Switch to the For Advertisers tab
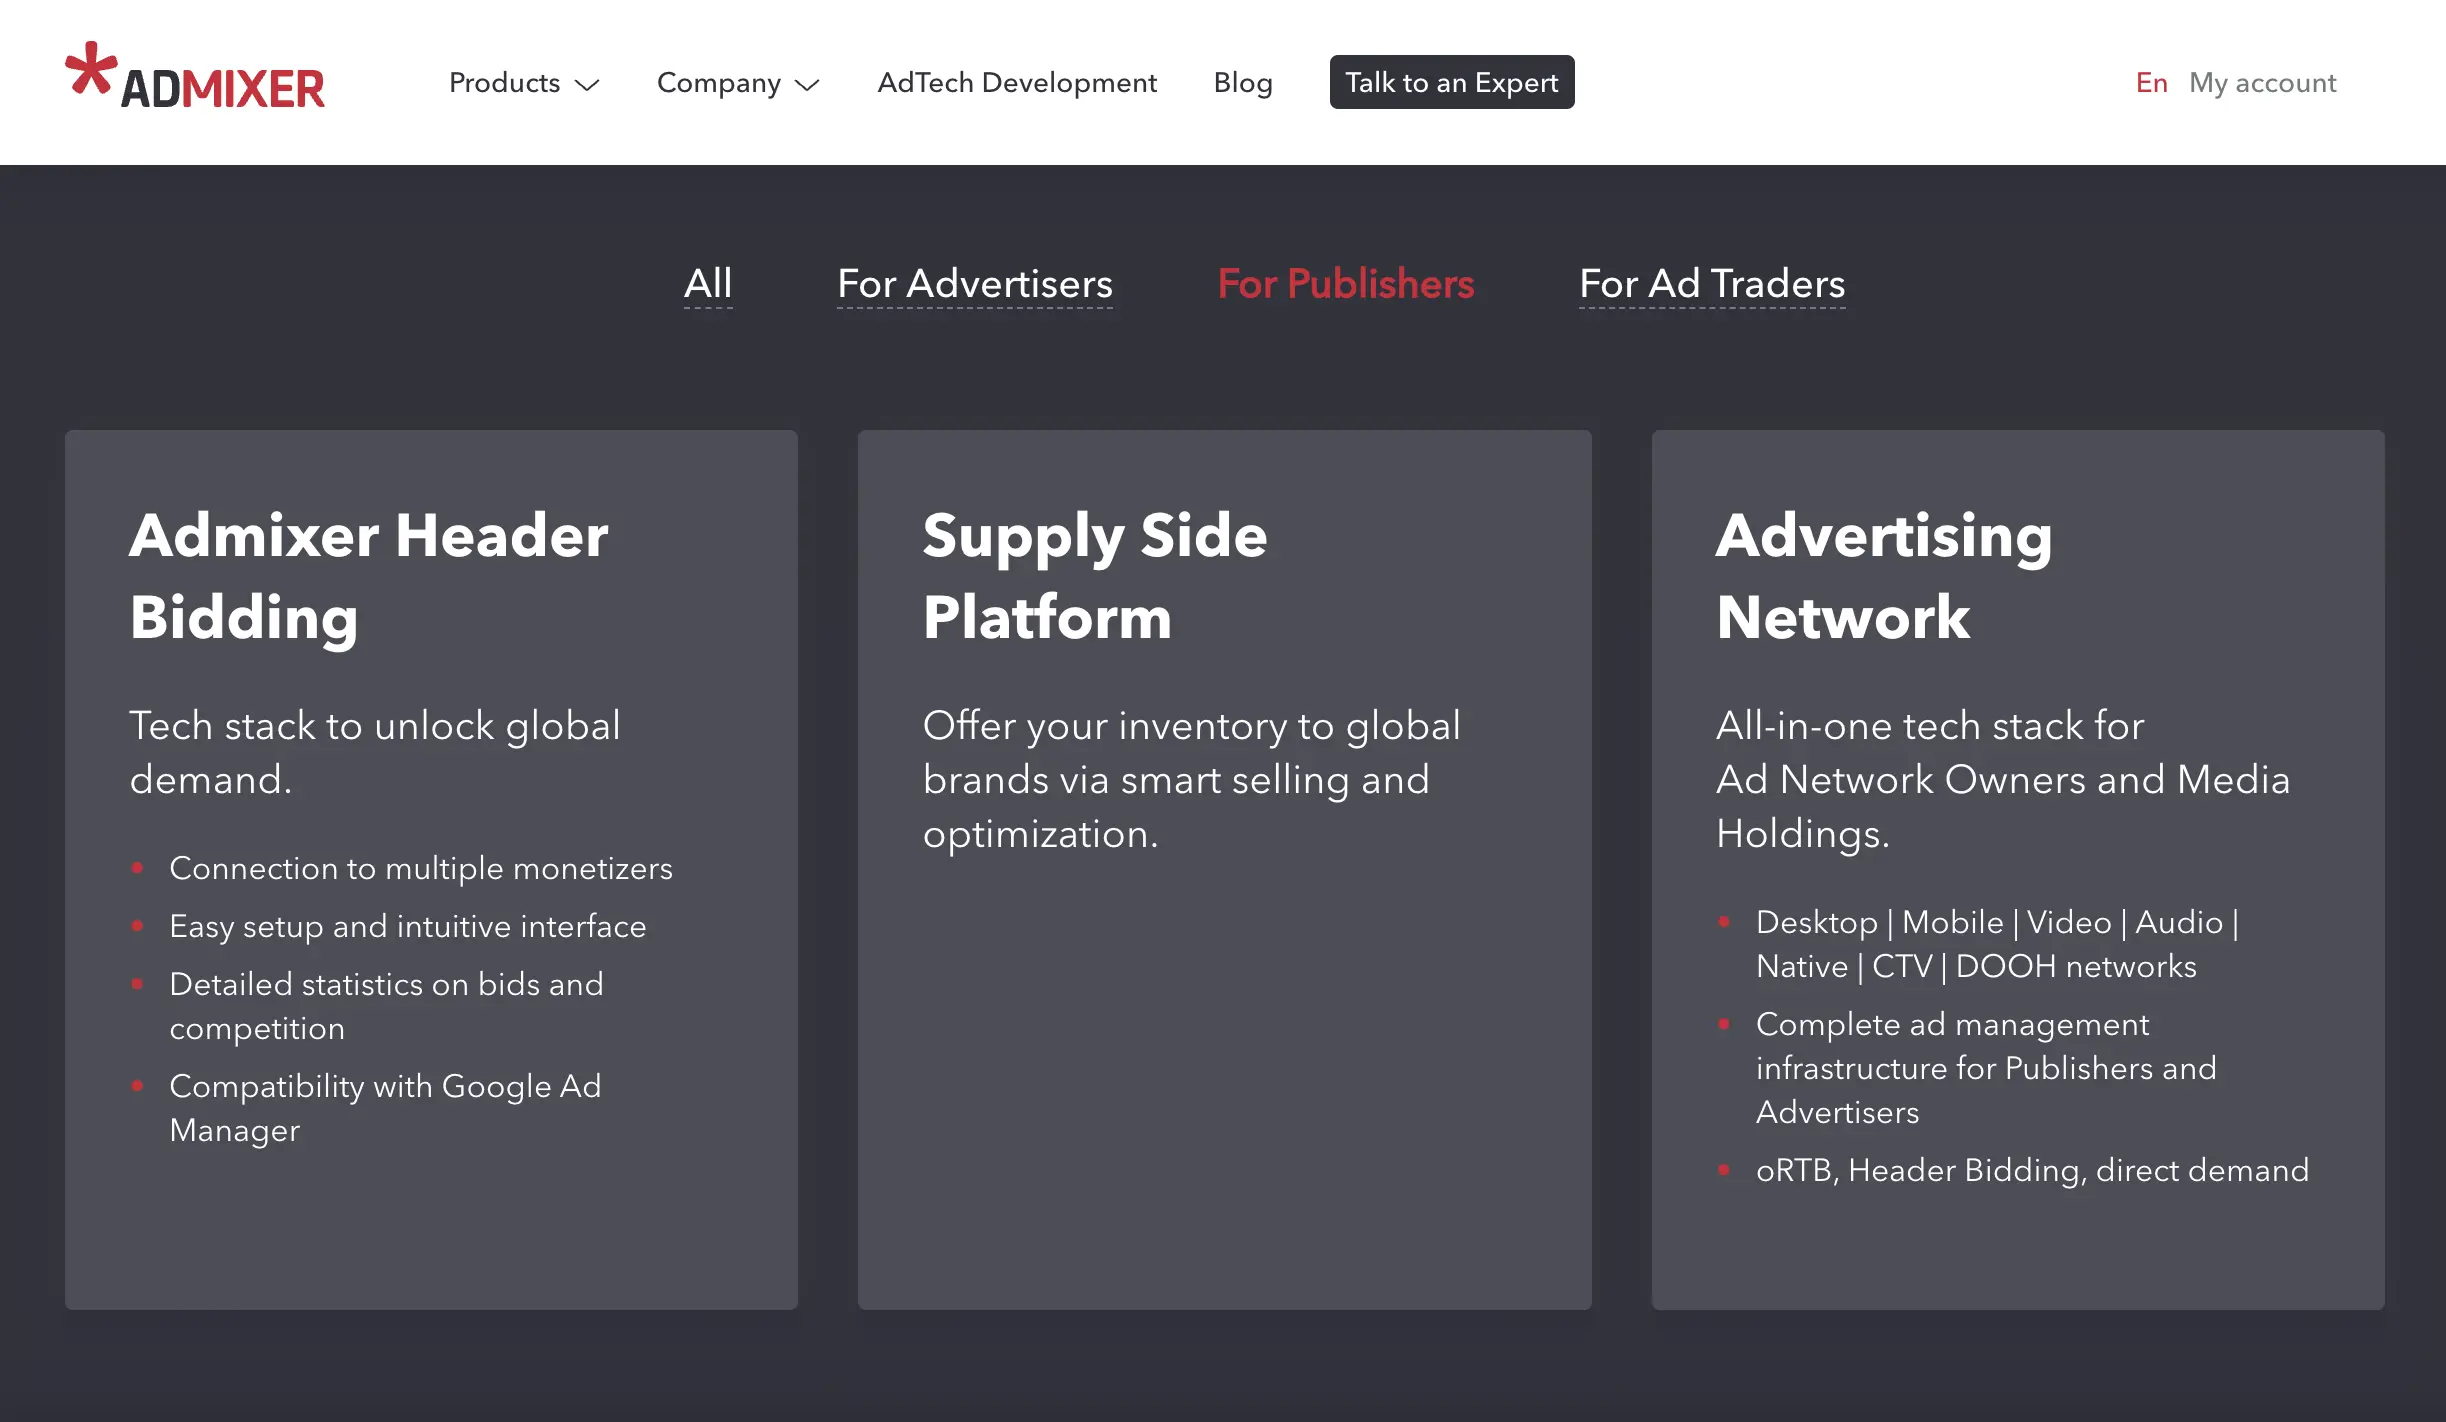The width and height of the screenshot is (2446, 1422). point(974,284)
